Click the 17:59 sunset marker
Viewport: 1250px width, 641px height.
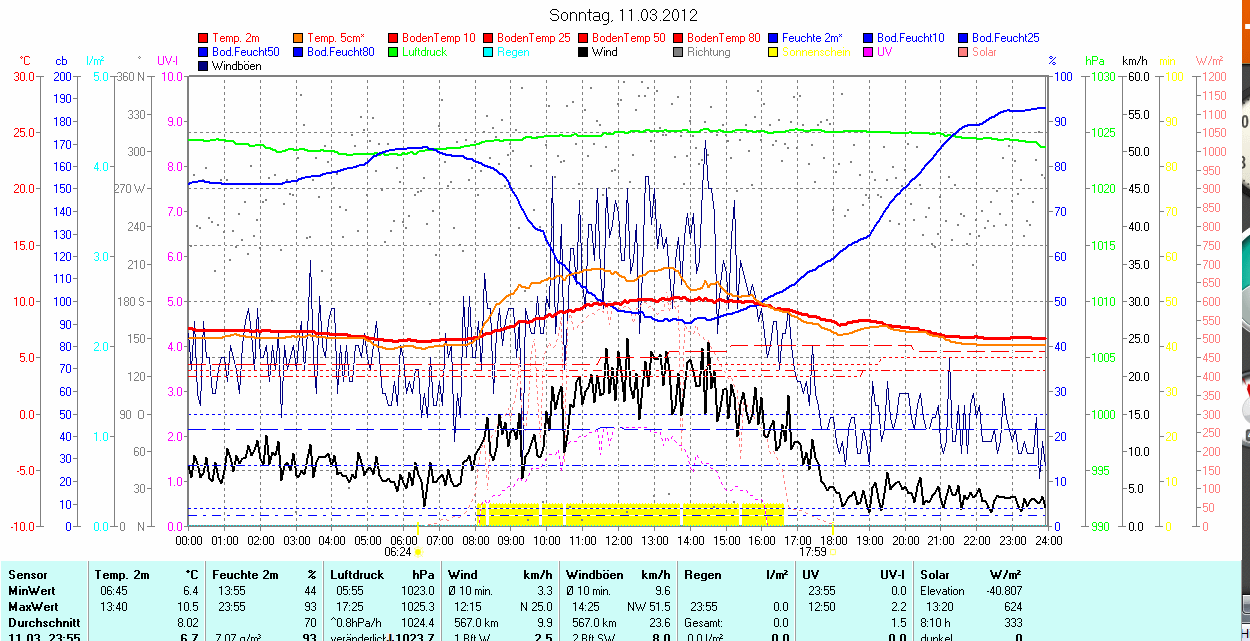(x=813, y=551)
